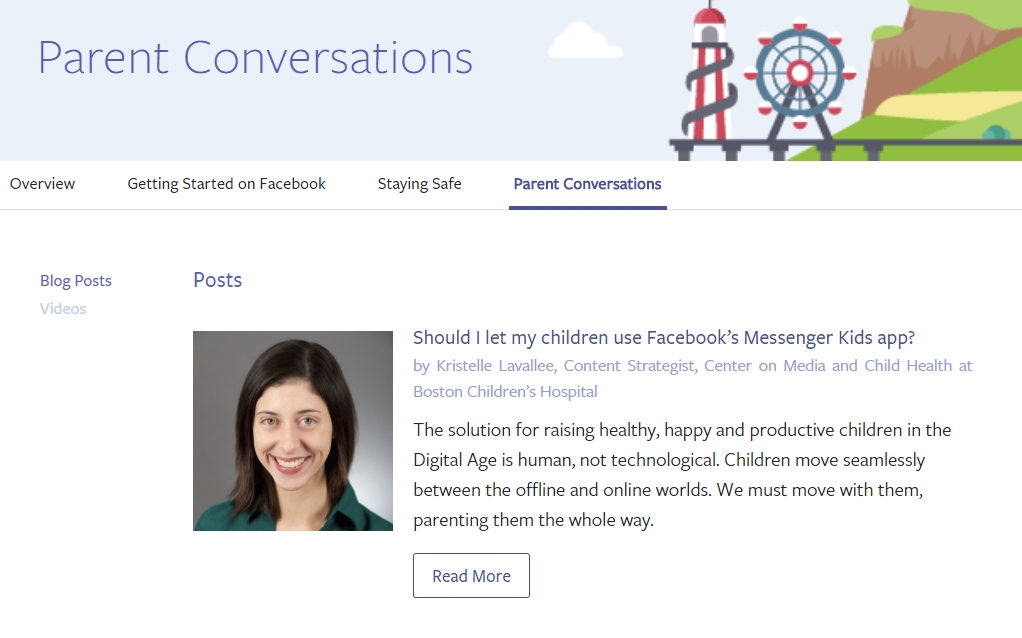1022x638 pixels.
Task: Open Kristelle Lavallee's author photo
Action: [293, 431]
